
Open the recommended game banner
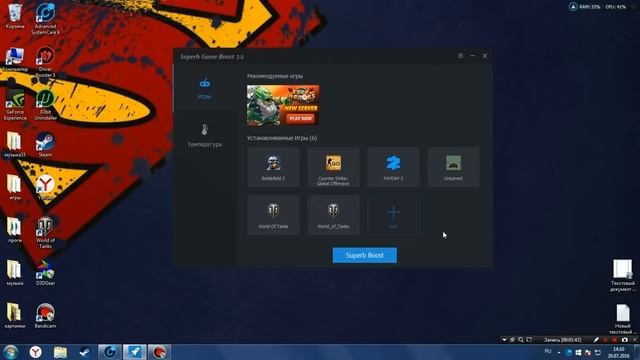tap(283, 105)
